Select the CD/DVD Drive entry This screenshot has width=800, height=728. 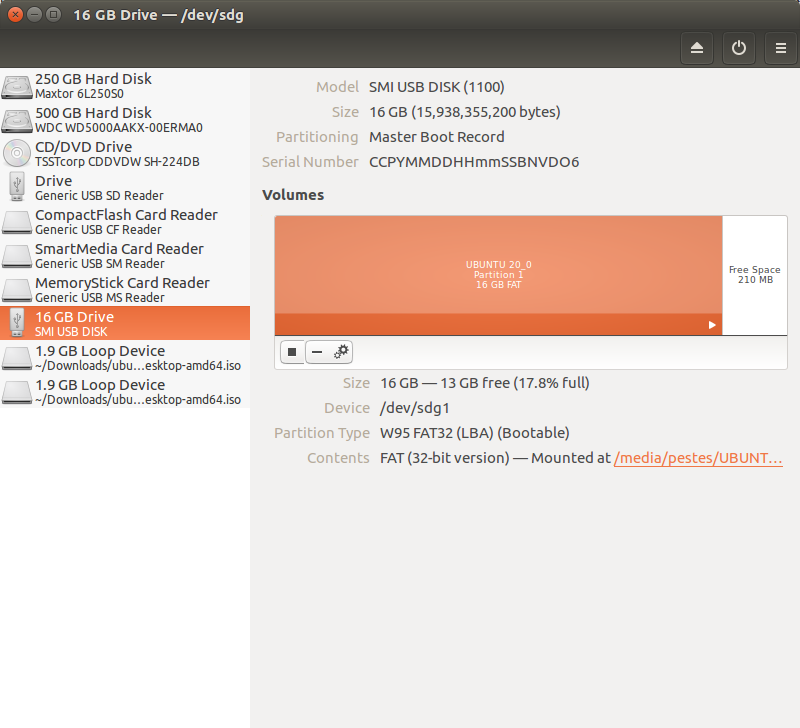[x=125, y=154]
